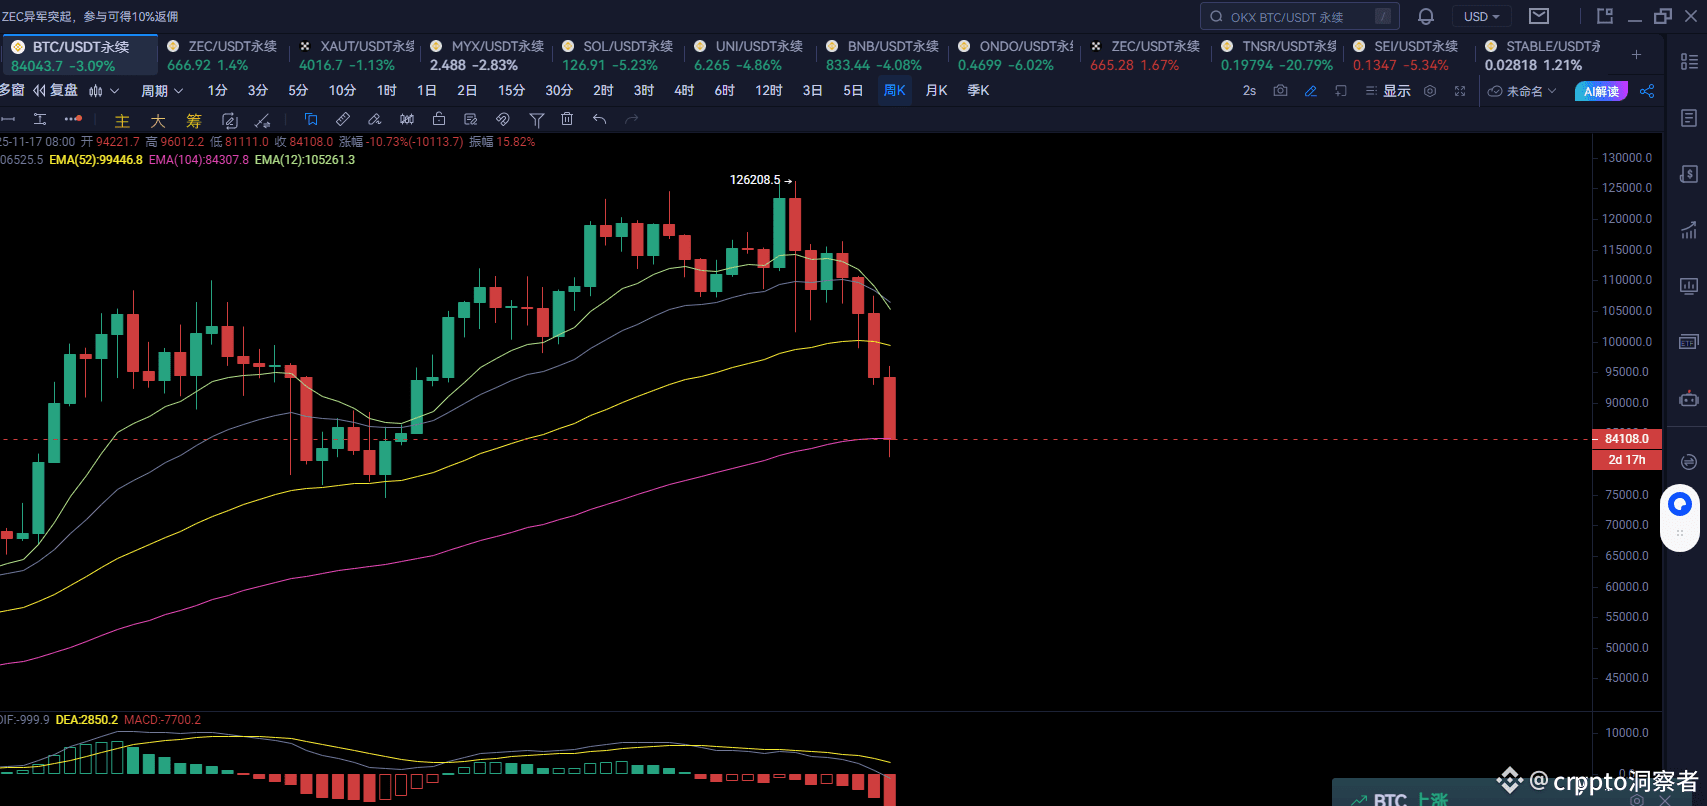
Task: Select the ruler measurement tool
Action: point(343,119)
